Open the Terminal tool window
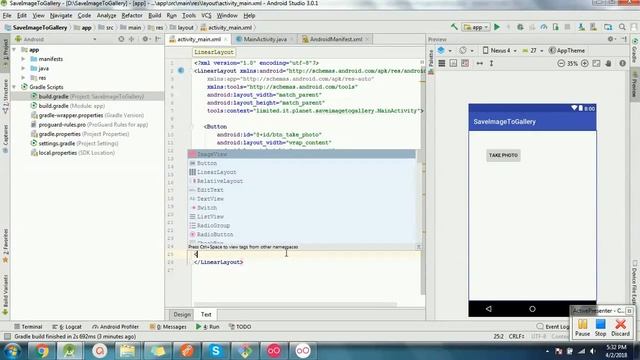This screenshot has width=640, height=360. pyautogui.click(x=28, y=327)
